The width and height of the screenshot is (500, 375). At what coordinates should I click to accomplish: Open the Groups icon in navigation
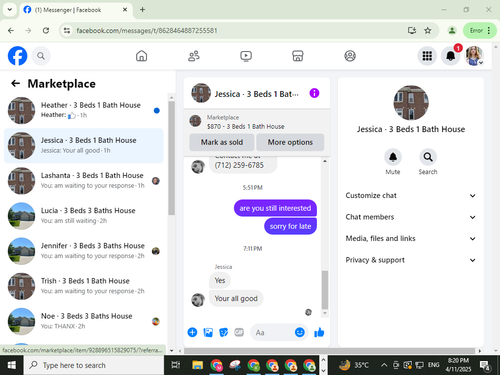350,56
